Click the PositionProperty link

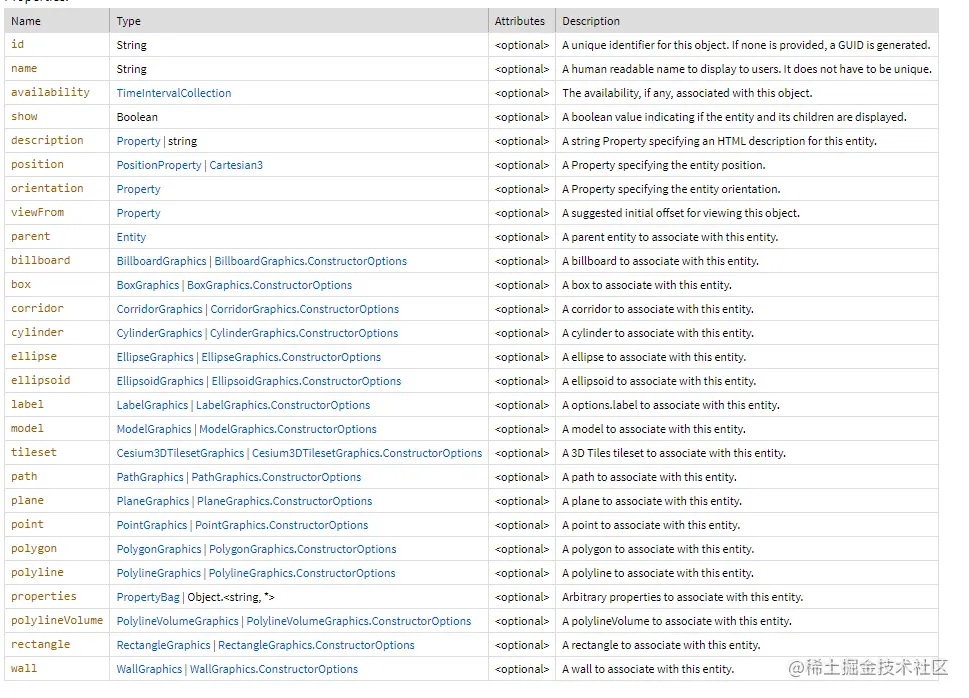click(x=159, y=165)
